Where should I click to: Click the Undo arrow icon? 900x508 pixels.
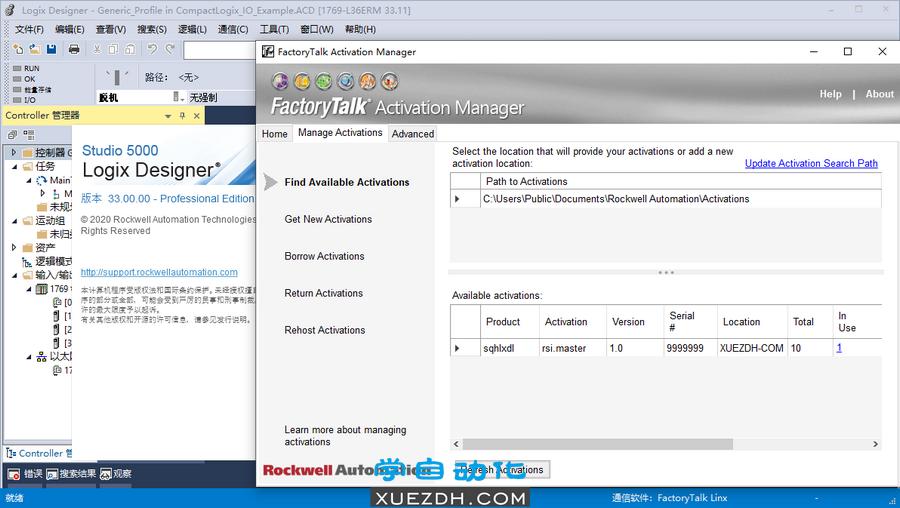coord(152,49)
